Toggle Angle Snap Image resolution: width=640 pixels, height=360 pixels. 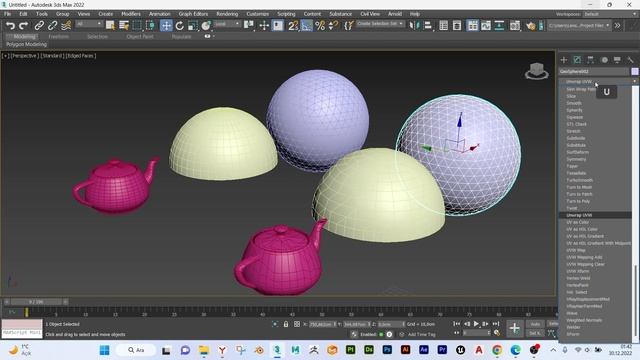[x=306, y=26]
